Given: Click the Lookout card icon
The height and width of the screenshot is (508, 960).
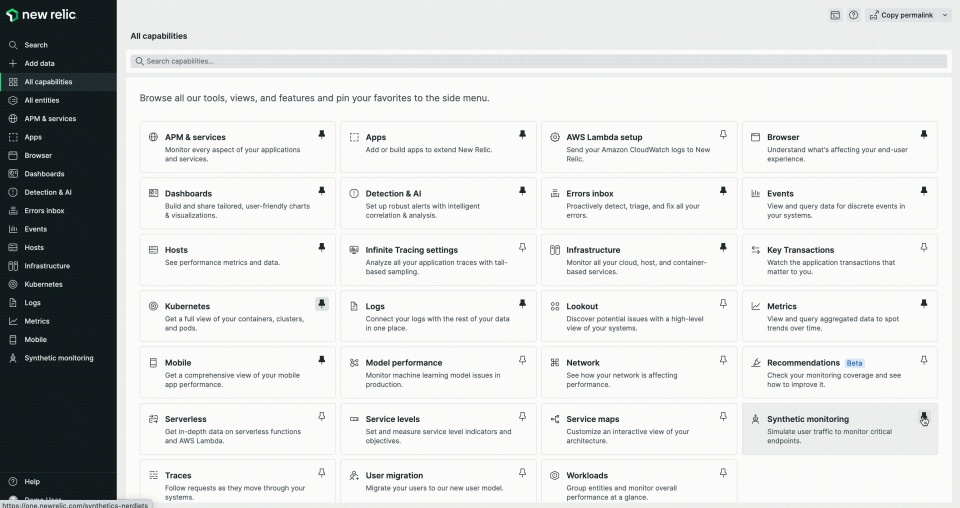Looking at the screenshot, I should (x=555, y=306).
